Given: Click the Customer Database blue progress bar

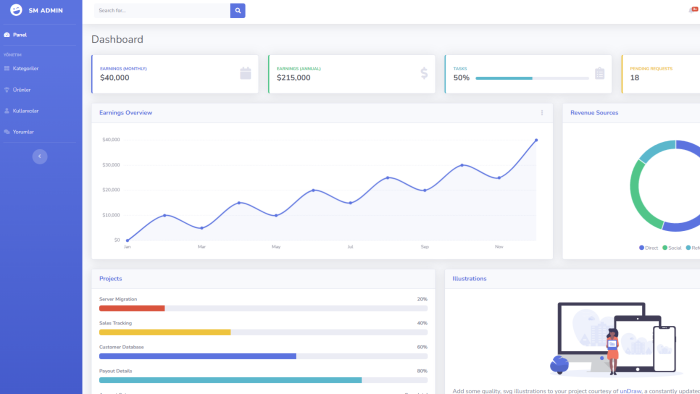Looking at the screenshot, I should click(197, 356).
